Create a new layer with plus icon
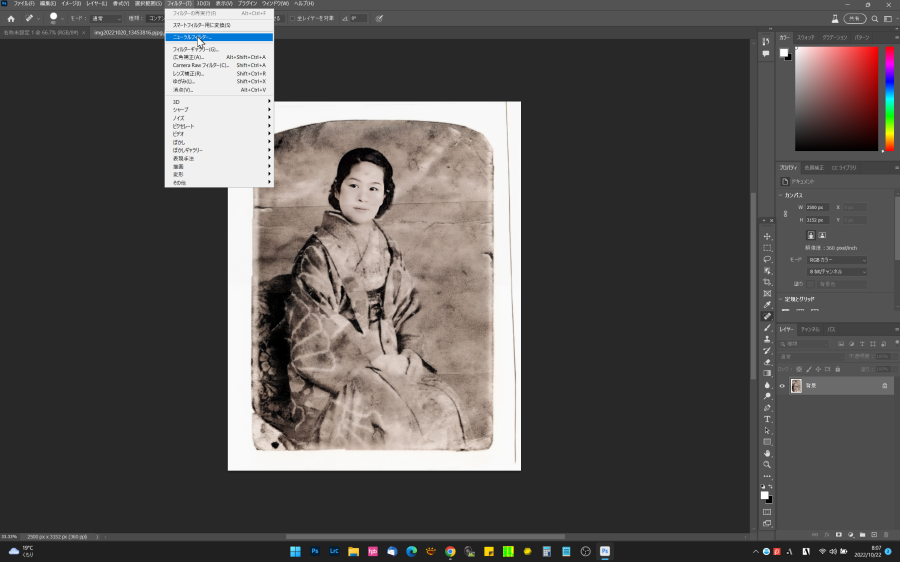 pyautogui.click(x=874, y=534)
